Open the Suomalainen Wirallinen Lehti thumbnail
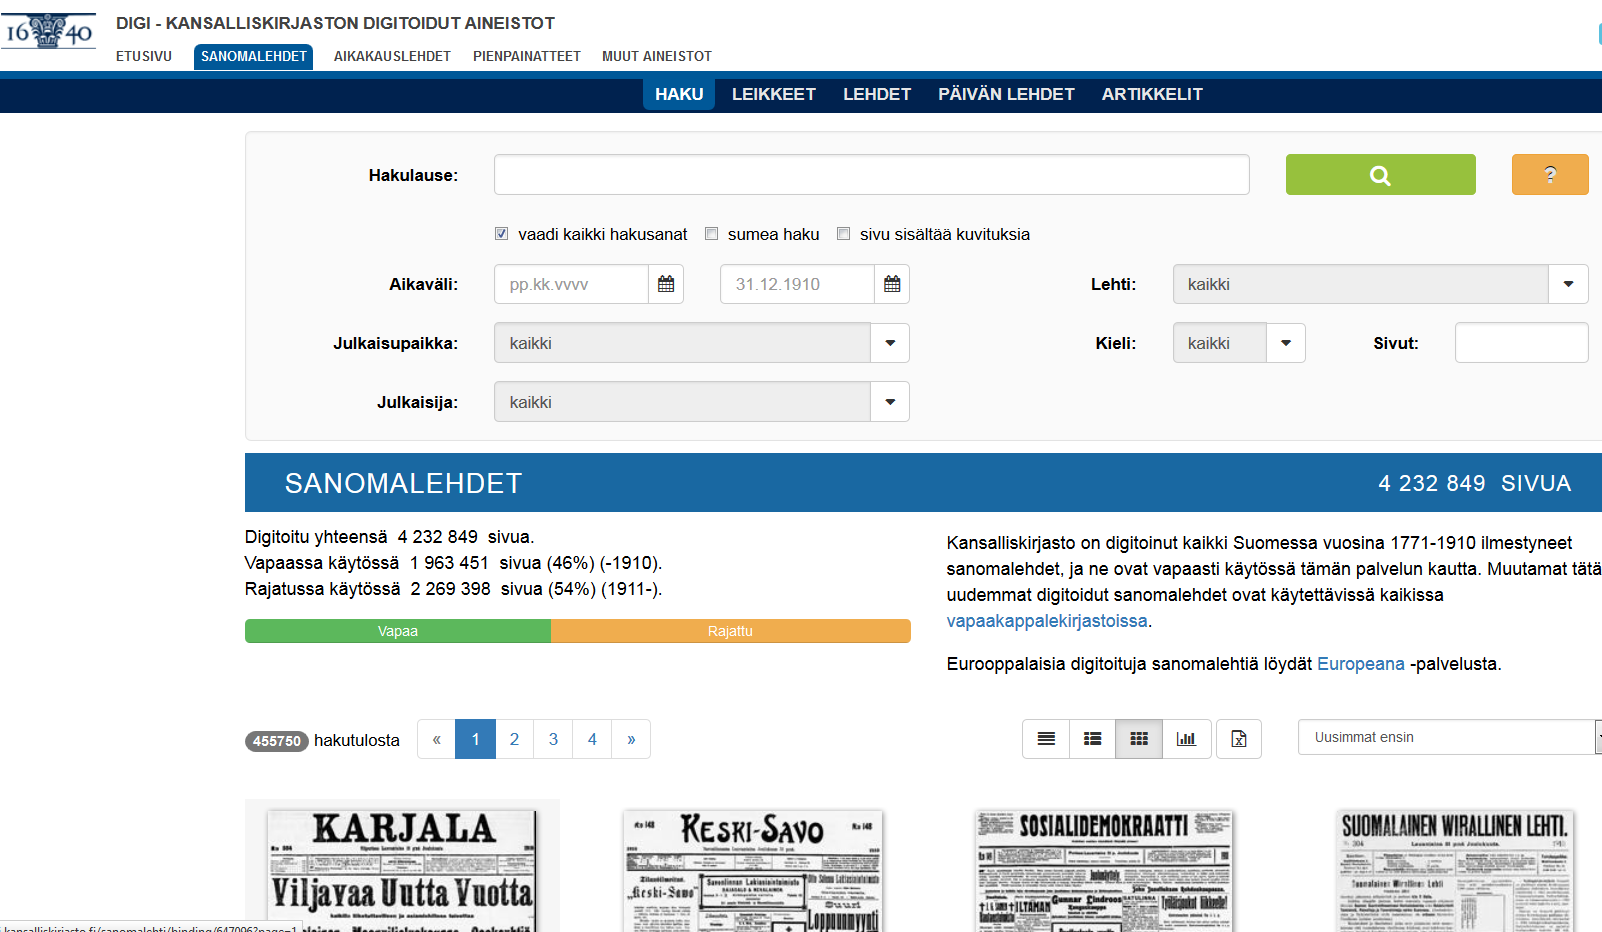The width and height of the screenshot is (1602, 932). [x=1455, y=870]
